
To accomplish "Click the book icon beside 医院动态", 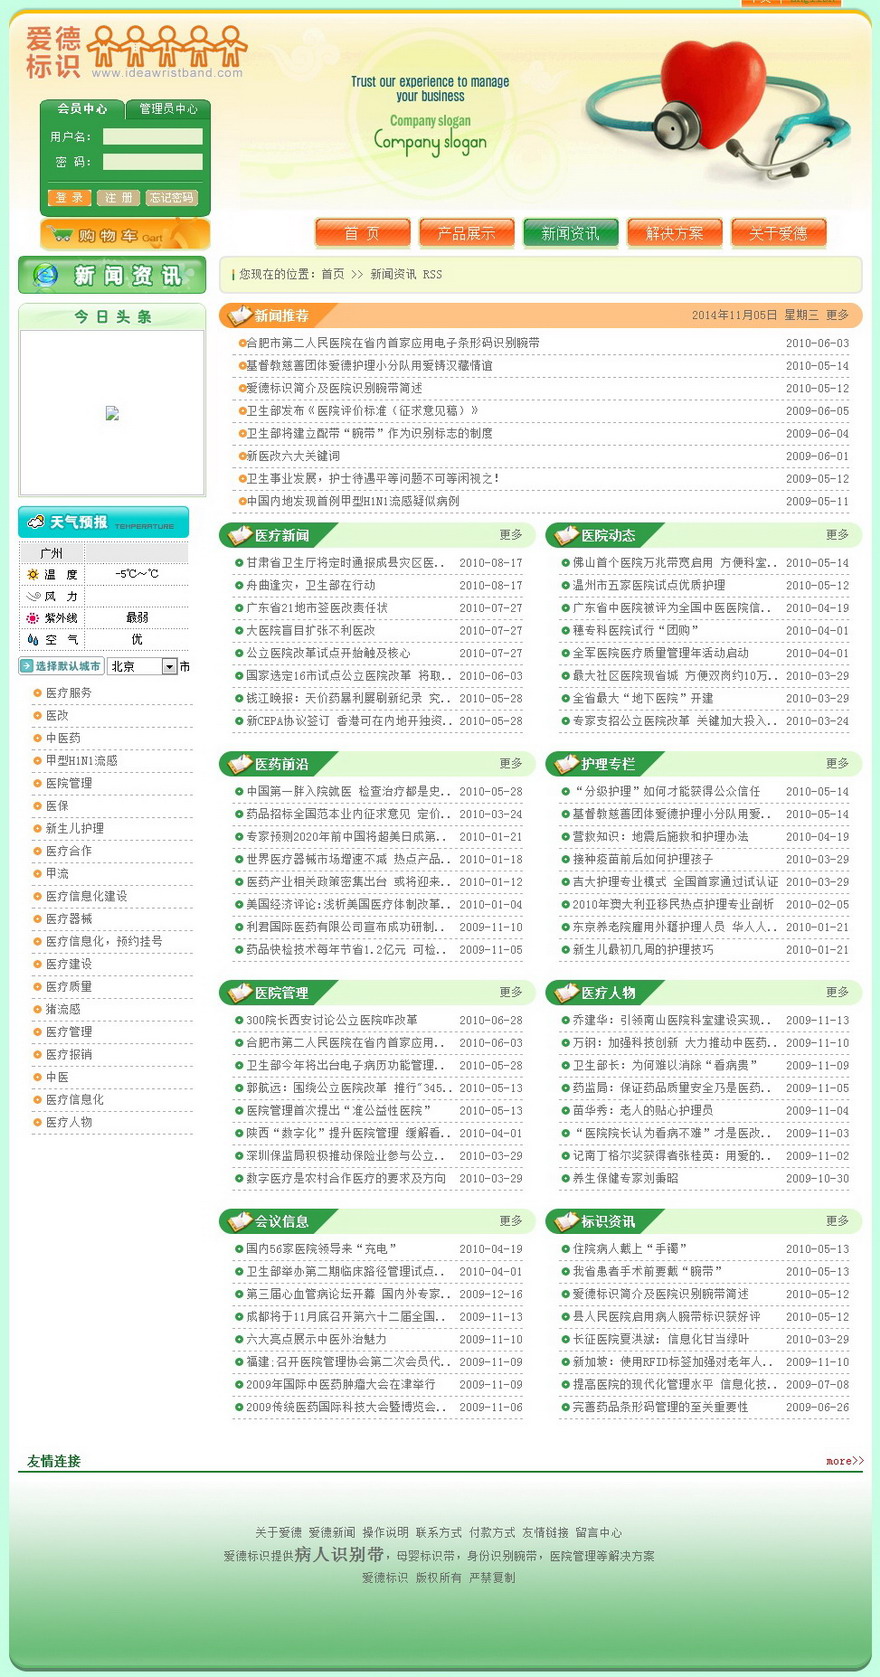I will click(x=566, y=535).
